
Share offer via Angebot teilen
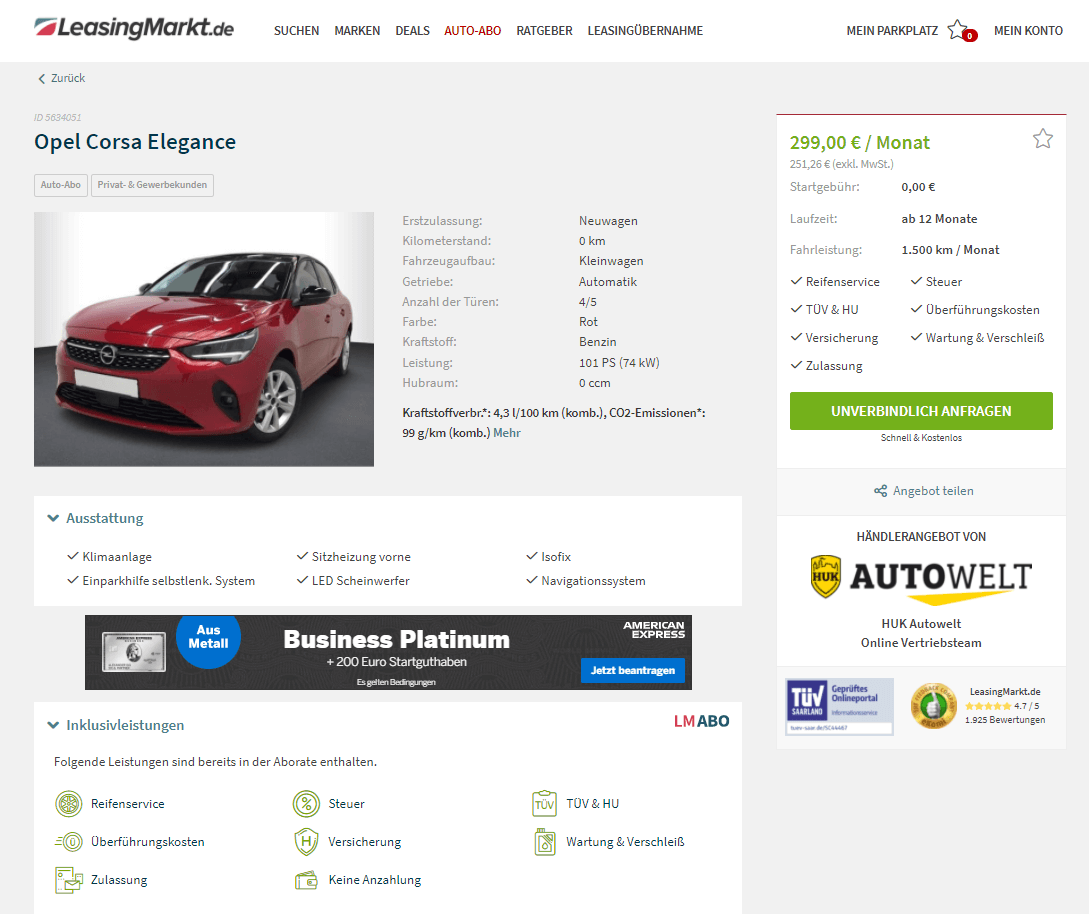933,491
